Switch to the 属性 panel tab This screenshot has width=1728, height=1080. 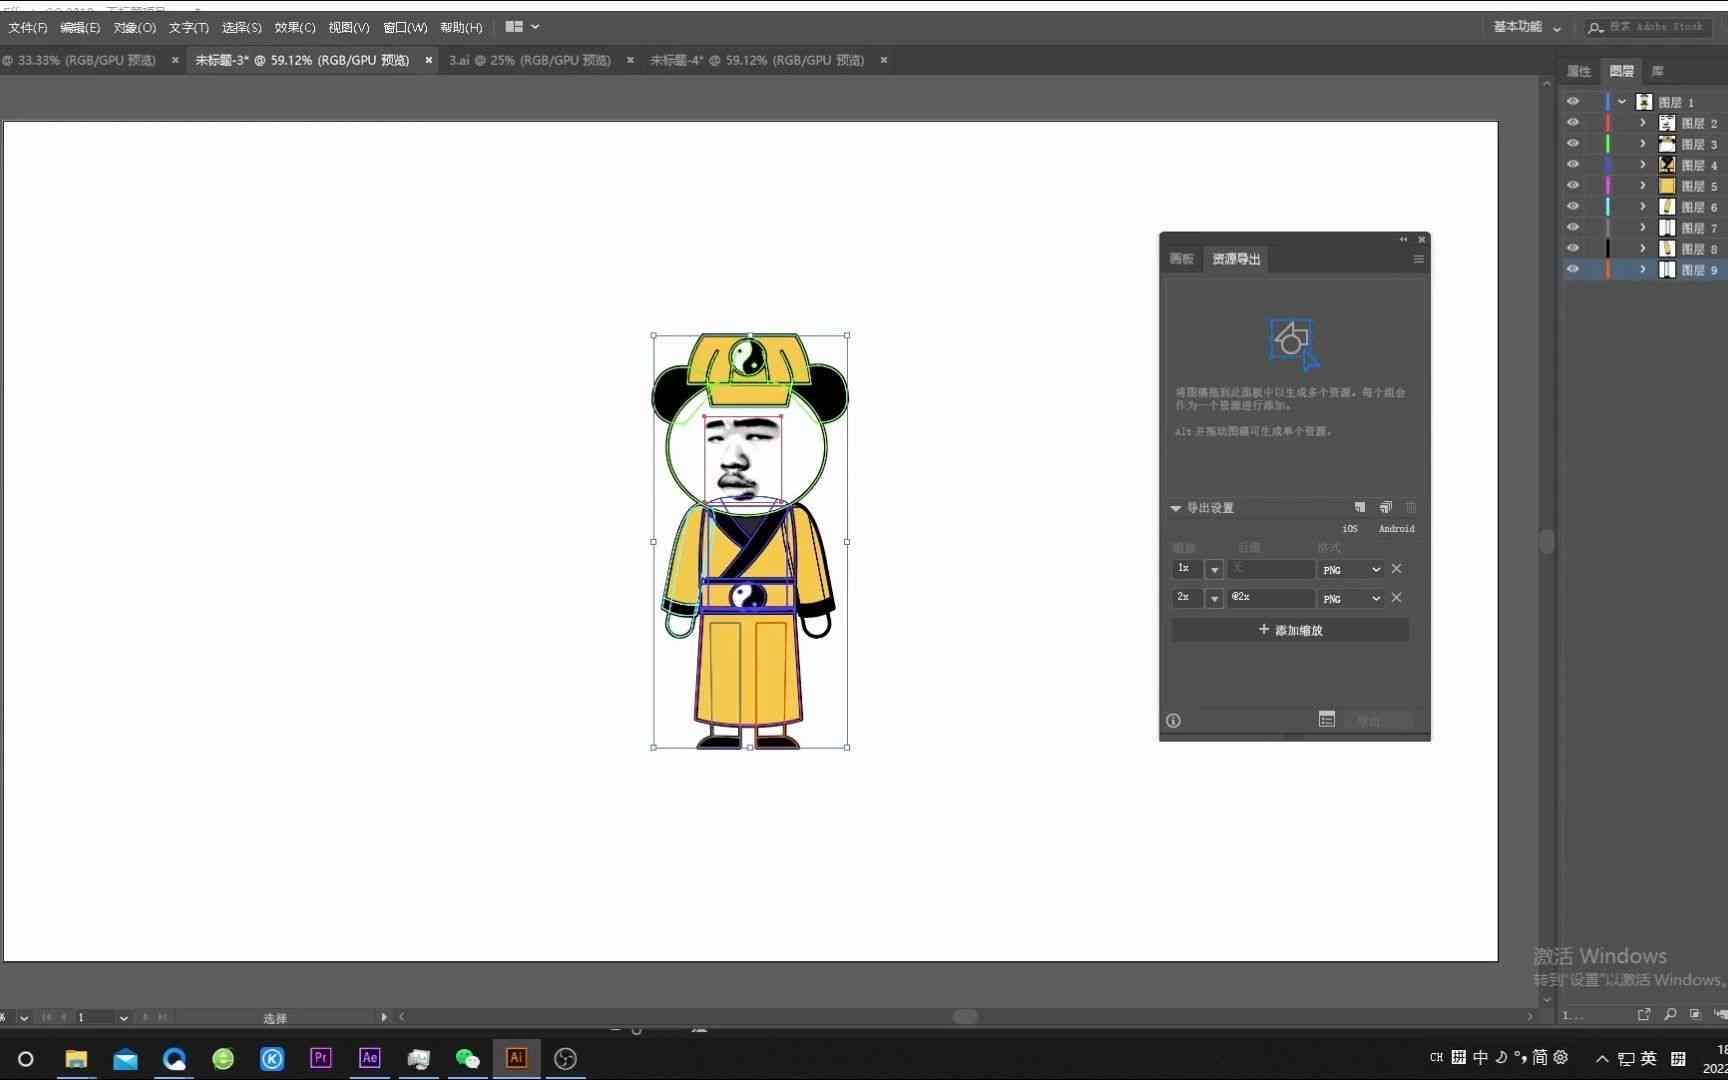tap(1579, 71)
